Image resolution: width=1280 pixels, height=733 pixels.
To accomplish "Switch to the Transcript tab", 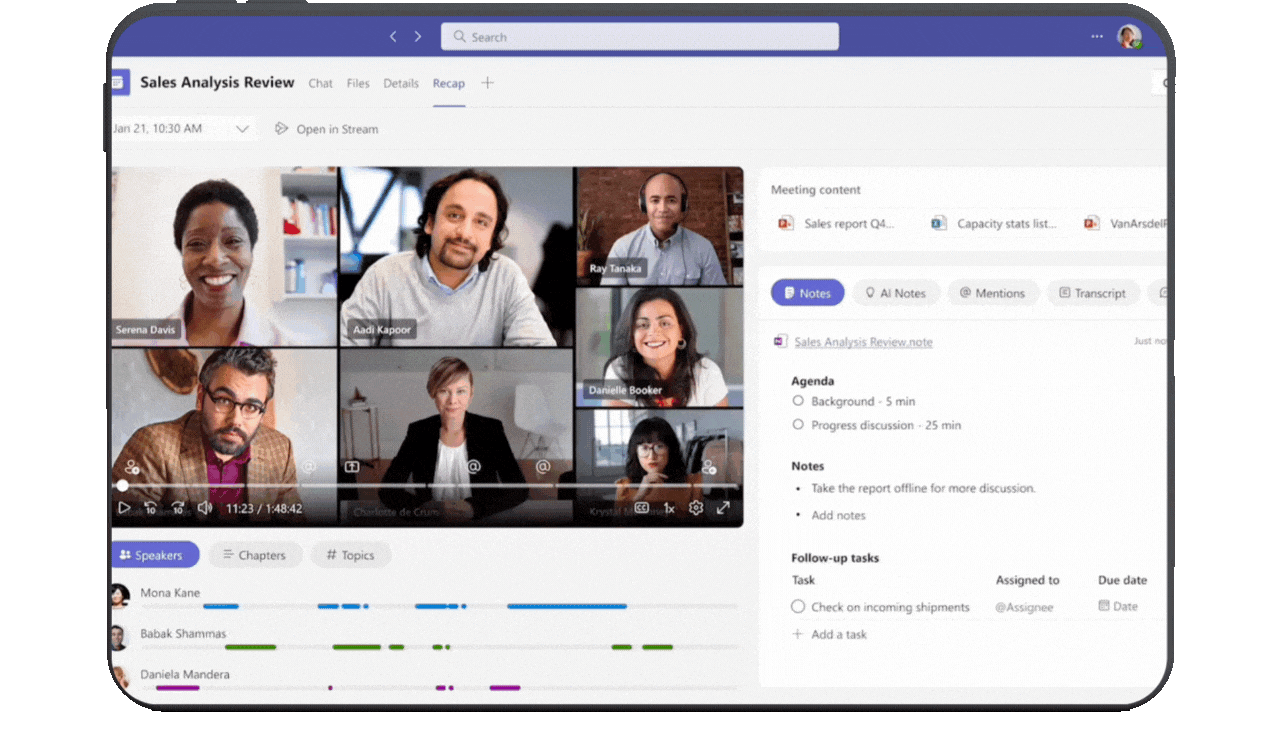I will tap(1093, 292).
